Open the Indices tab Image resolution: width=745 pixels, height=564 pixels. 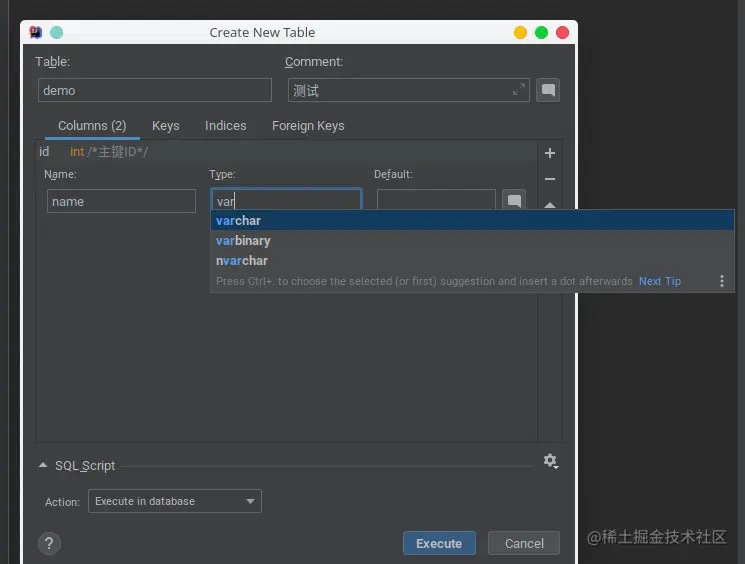coord(226,125)
